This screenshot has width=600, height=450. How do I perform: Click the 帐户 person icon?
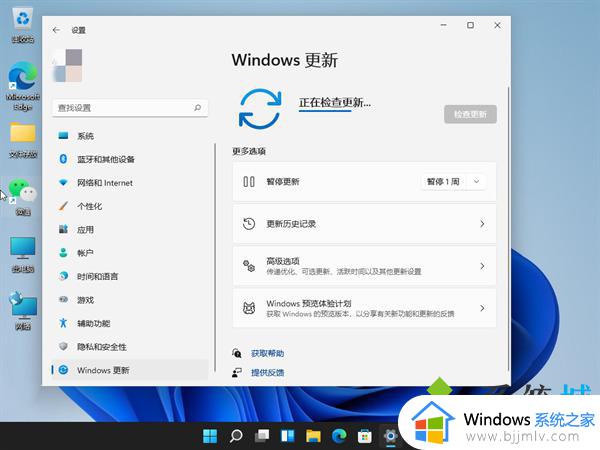pyautogui.click(x=63, y=253)
